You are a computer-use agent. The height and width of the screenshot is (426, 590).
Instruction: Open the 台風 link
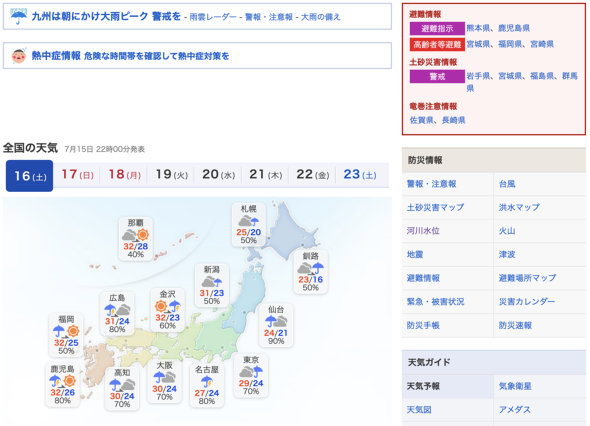coord(507,184)
